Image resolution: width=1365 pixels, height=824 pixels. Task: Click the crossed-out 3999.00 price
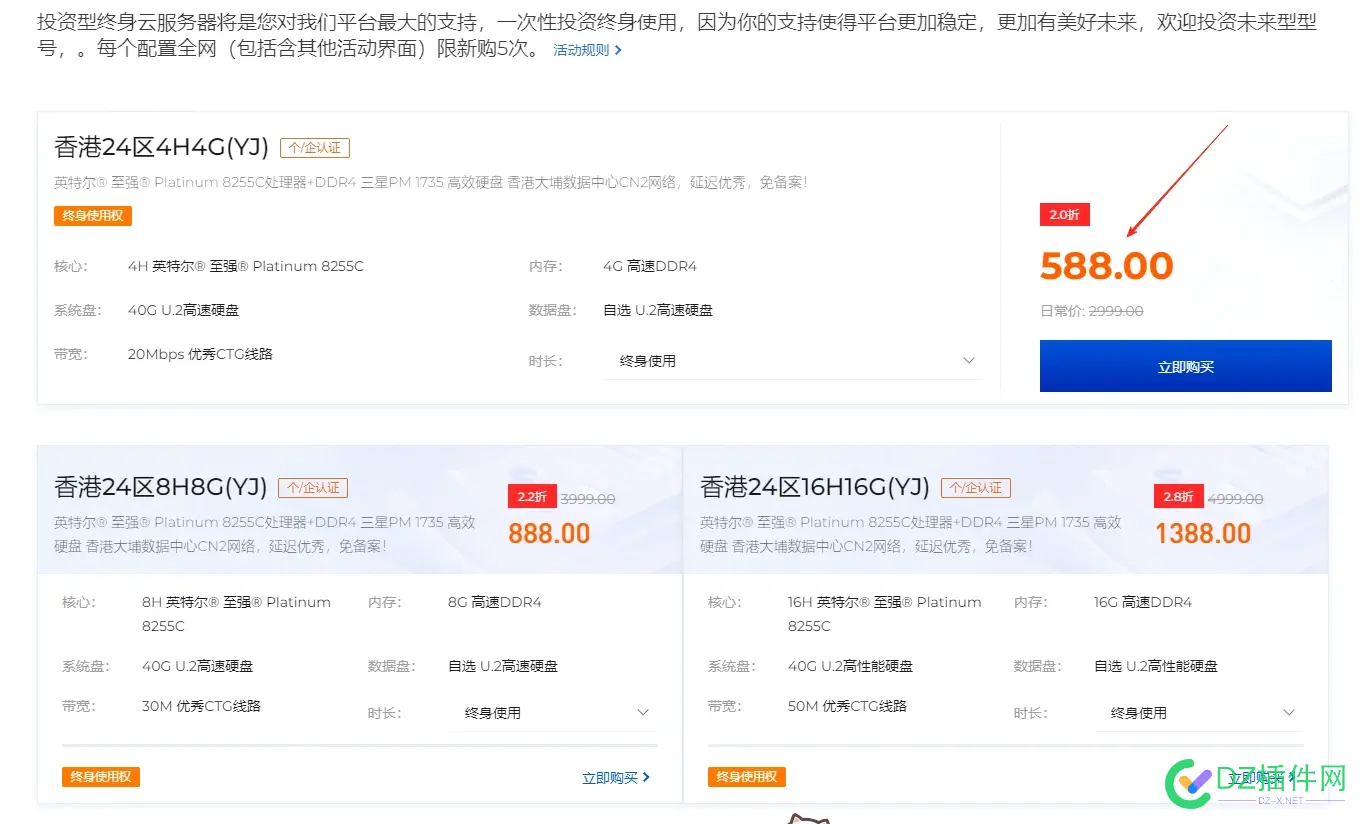point(588,498)
